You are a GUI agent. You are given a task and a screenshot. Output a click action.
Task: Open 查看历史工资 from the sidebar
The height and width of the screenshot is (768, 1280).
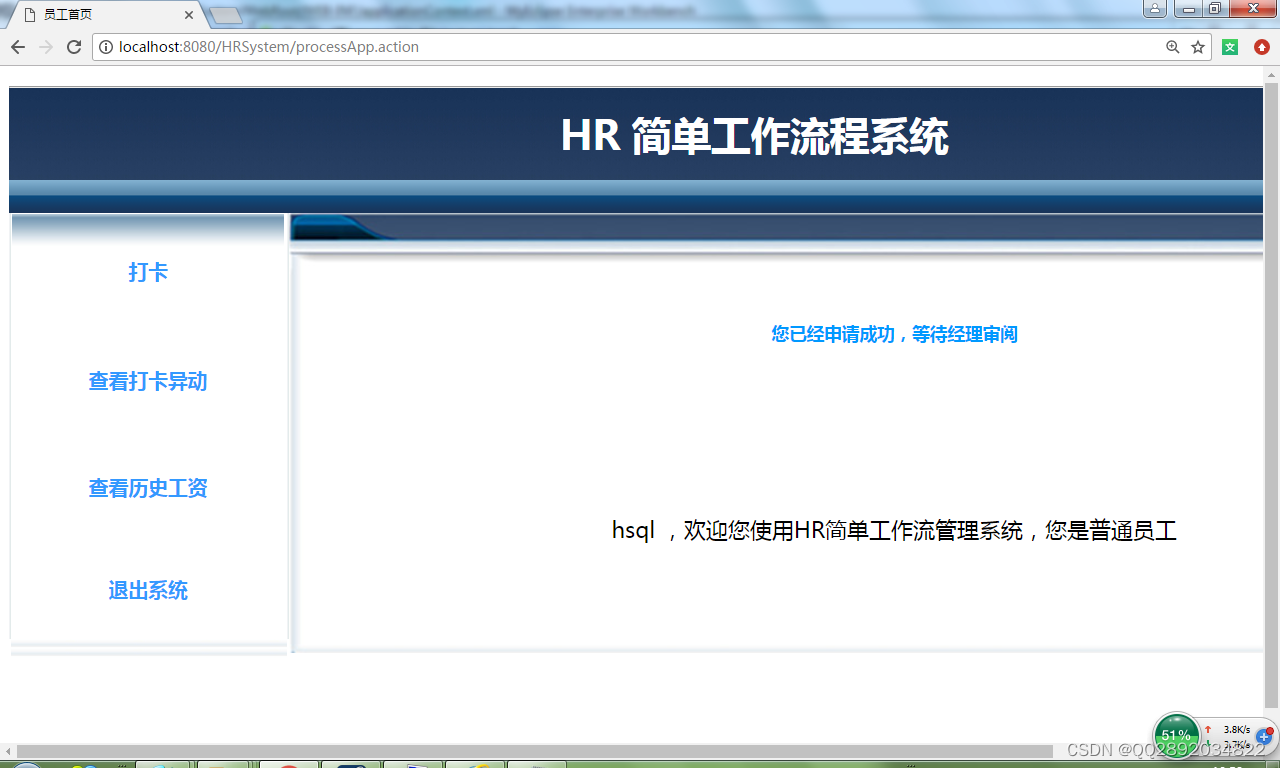[x=147, y=488]
